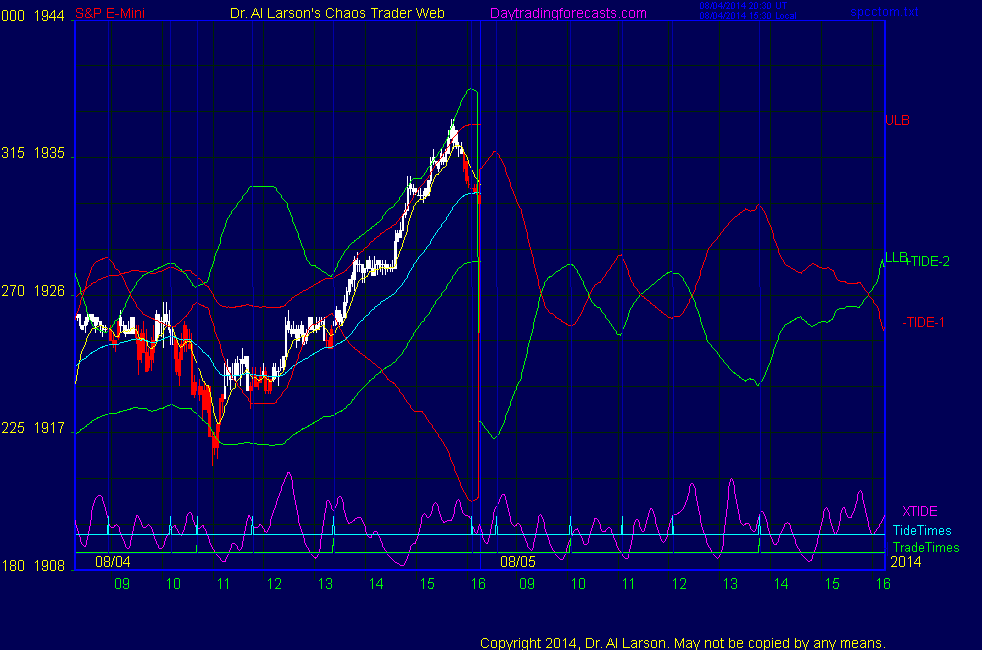Click the 270 1926 price axis label
The width and height of the screenshot is (982, 650).
[33, 291]
